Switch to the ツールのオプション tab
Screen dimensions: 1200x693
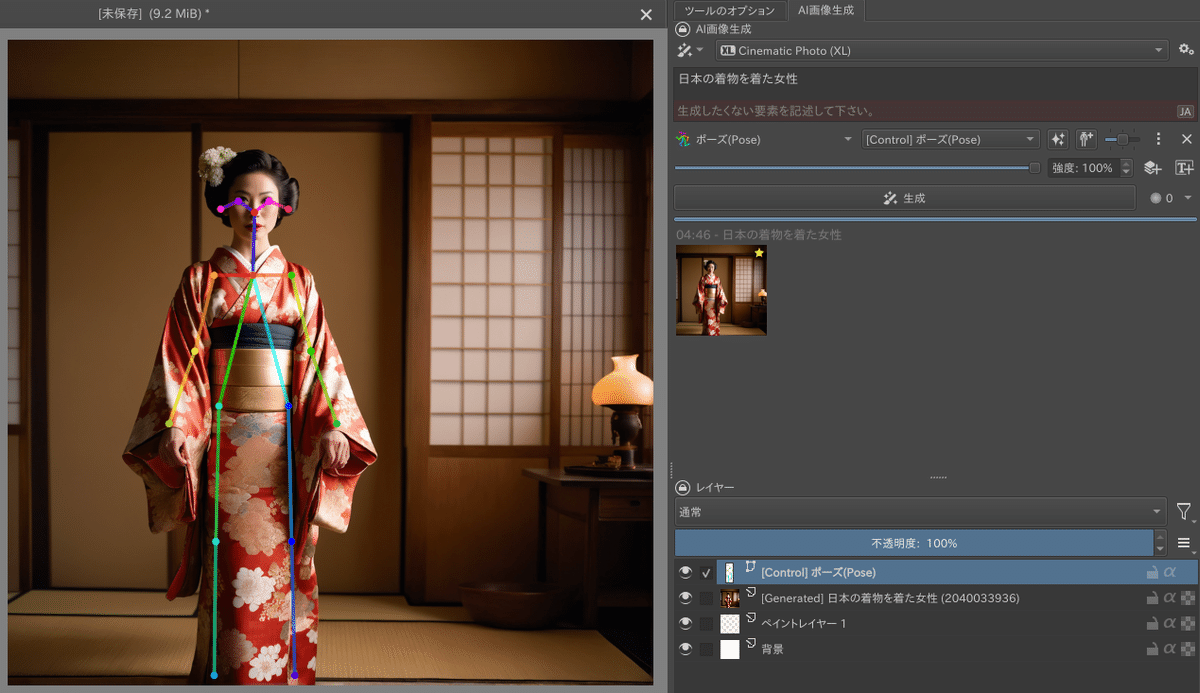(x=728, y=11)
